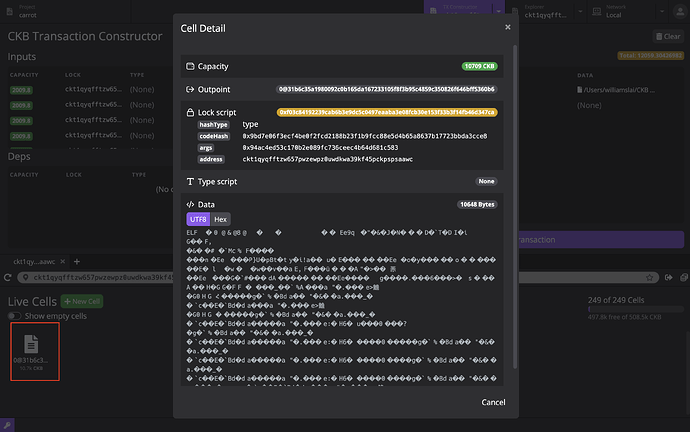This screenshot has height=432, width=690.
Task: Select the 0@31b6c3... live cell thumbnail
Action: coord(35,351)
